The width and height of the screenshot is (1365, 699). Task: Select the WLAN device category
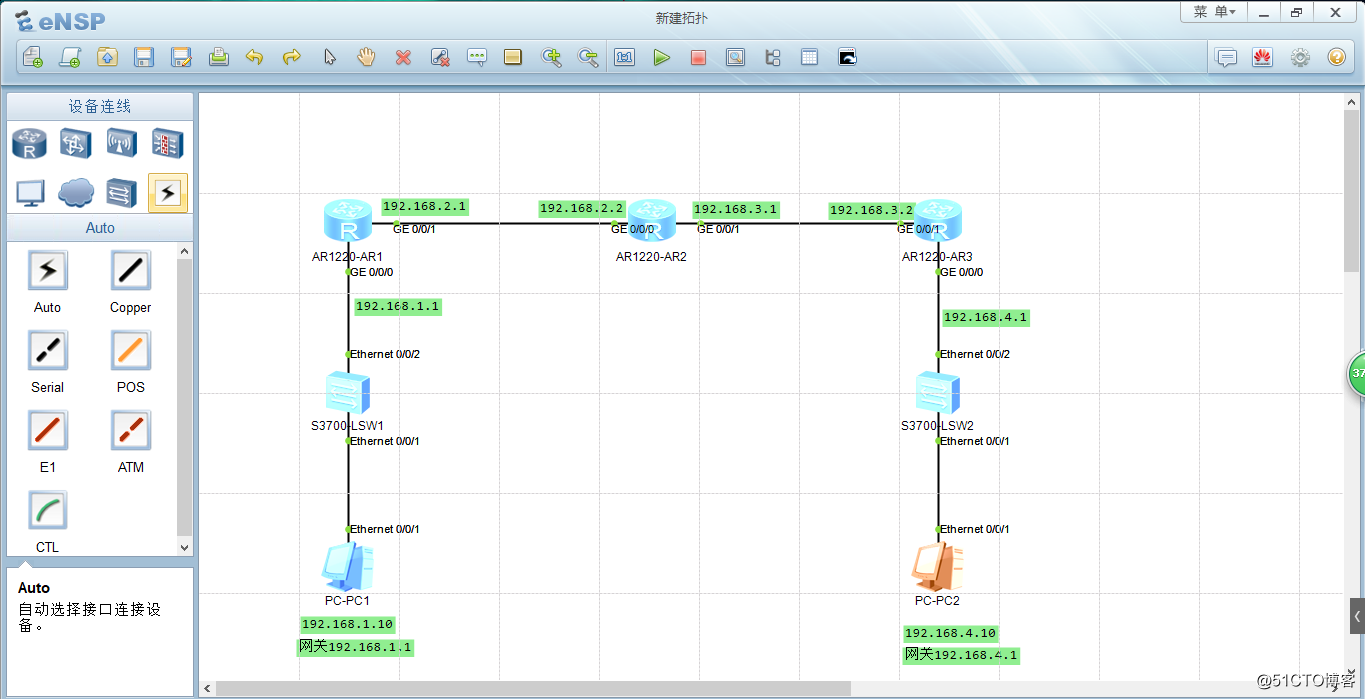coord(121,144)
